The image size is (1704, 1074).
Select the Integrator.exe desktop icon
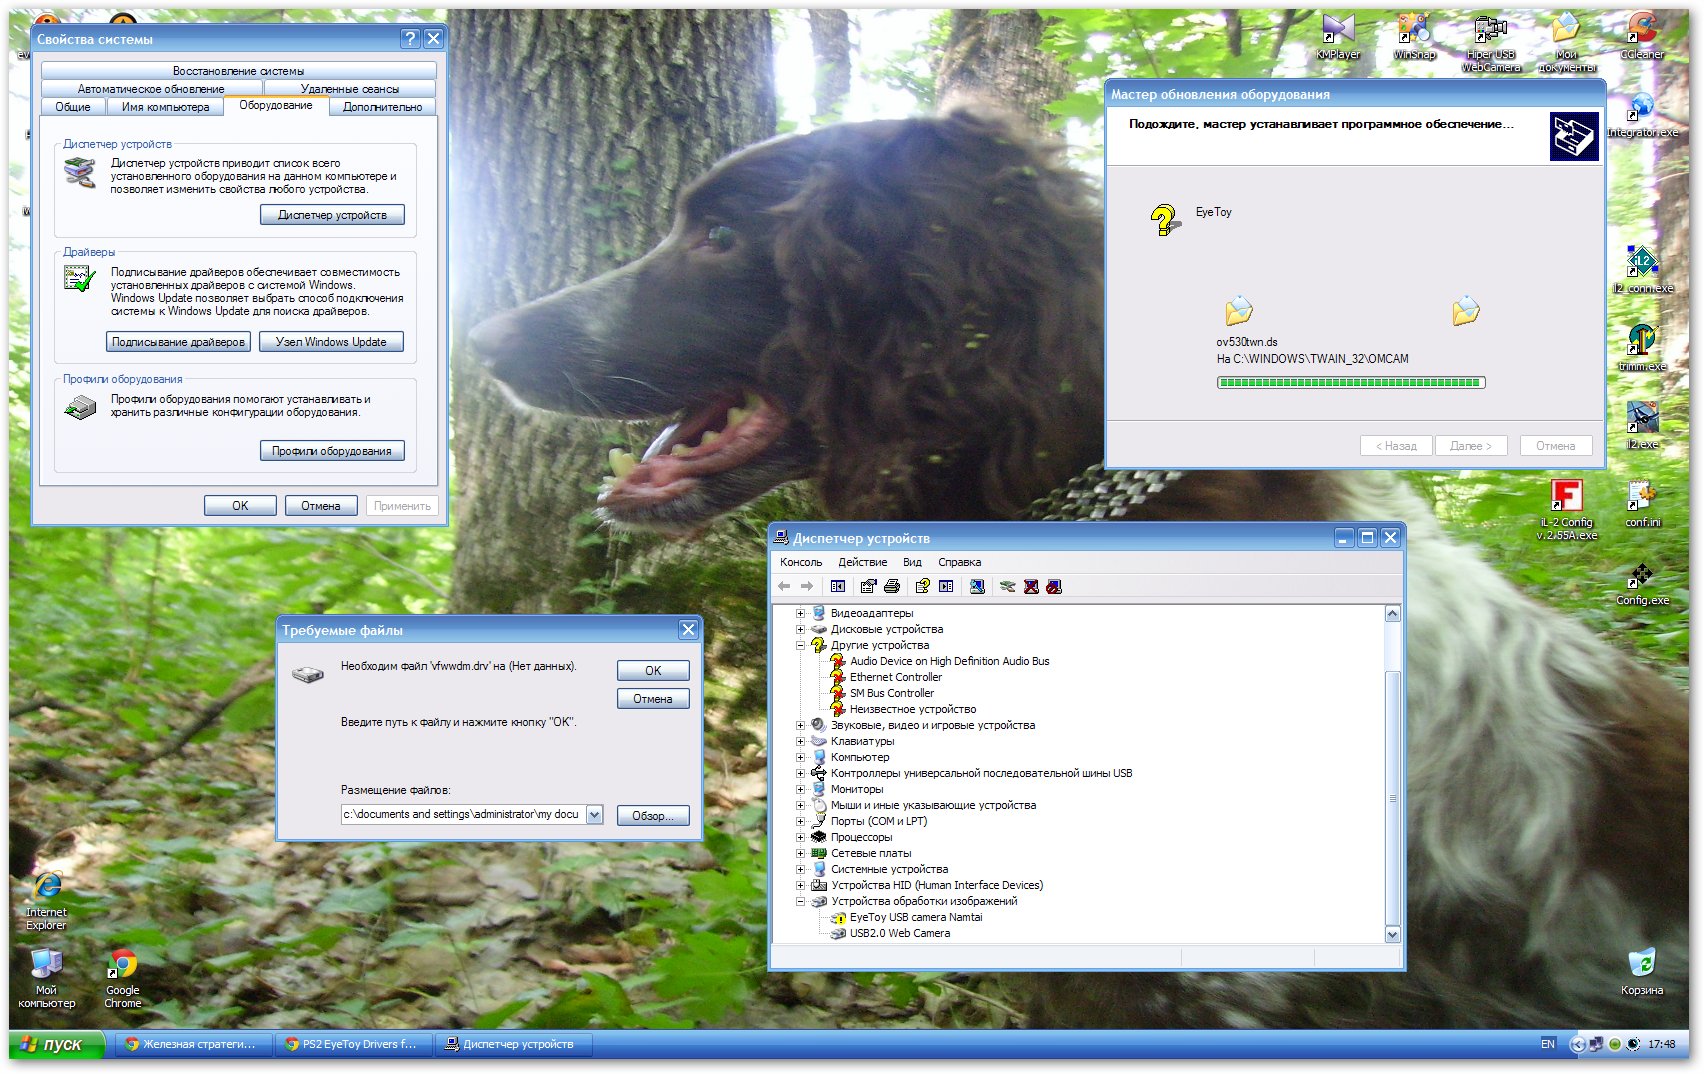point(1642,116)
